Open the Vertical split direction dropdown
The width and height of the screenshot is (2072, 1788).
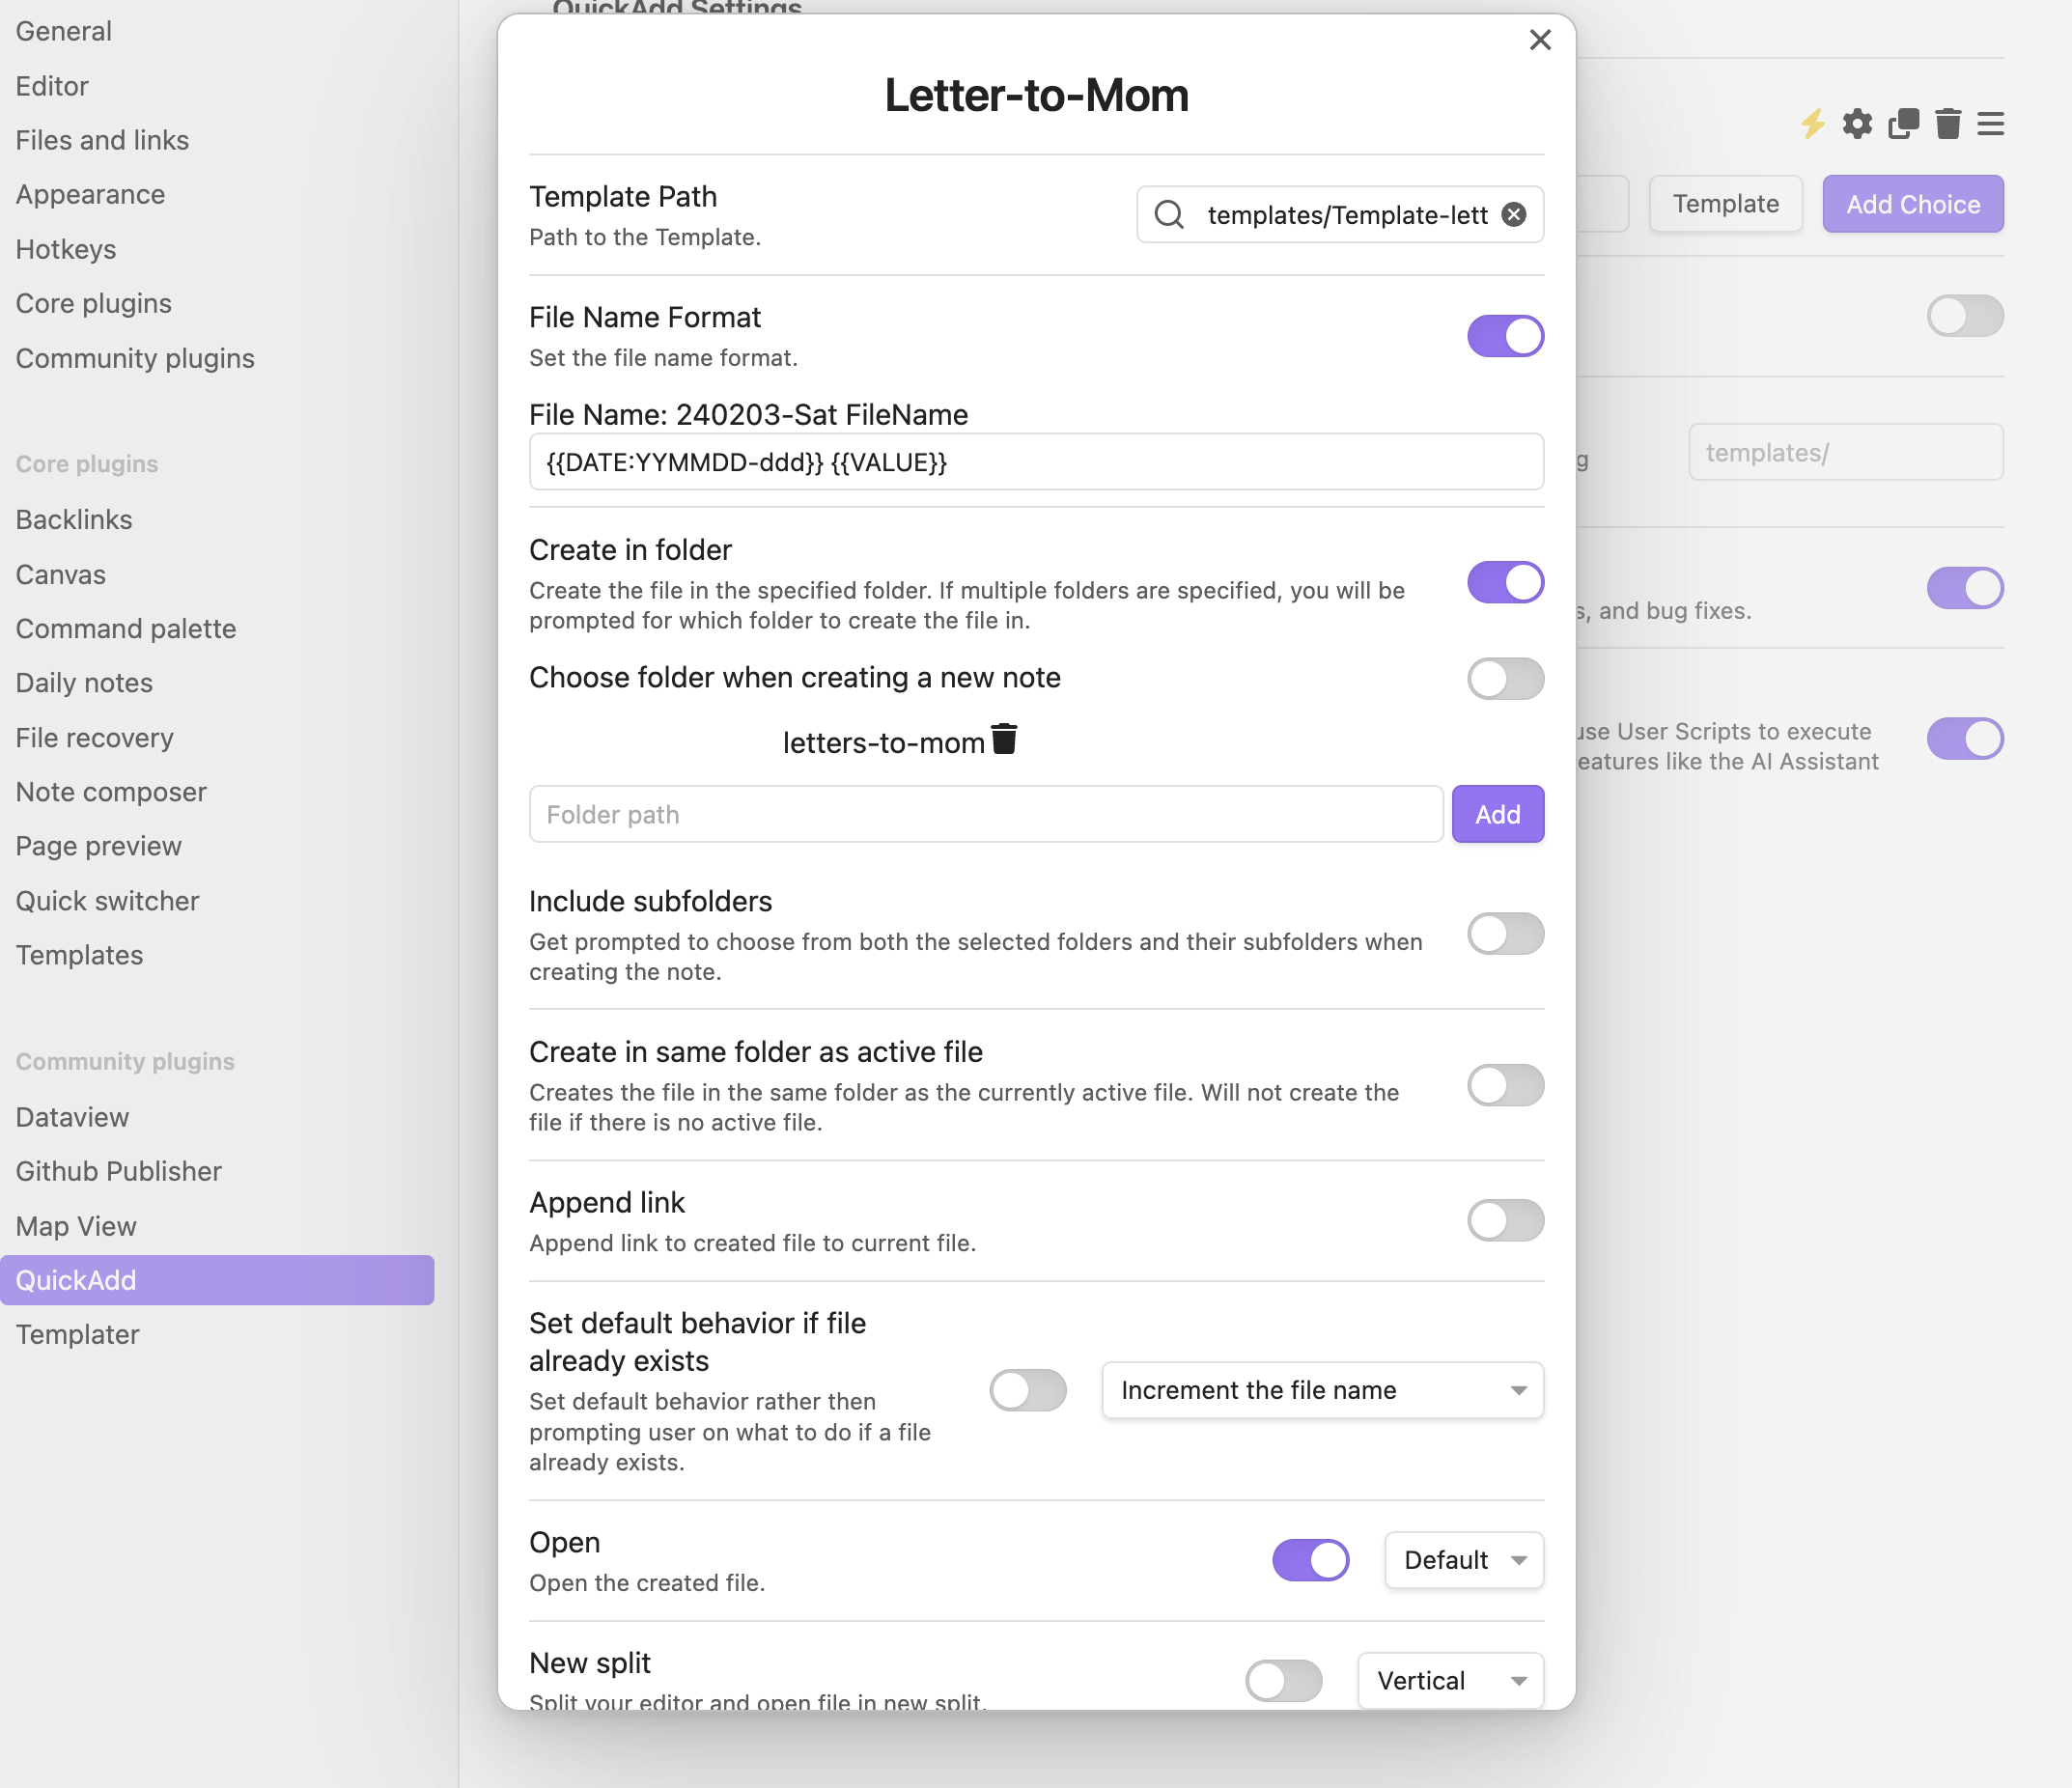coord(1450,1680)
